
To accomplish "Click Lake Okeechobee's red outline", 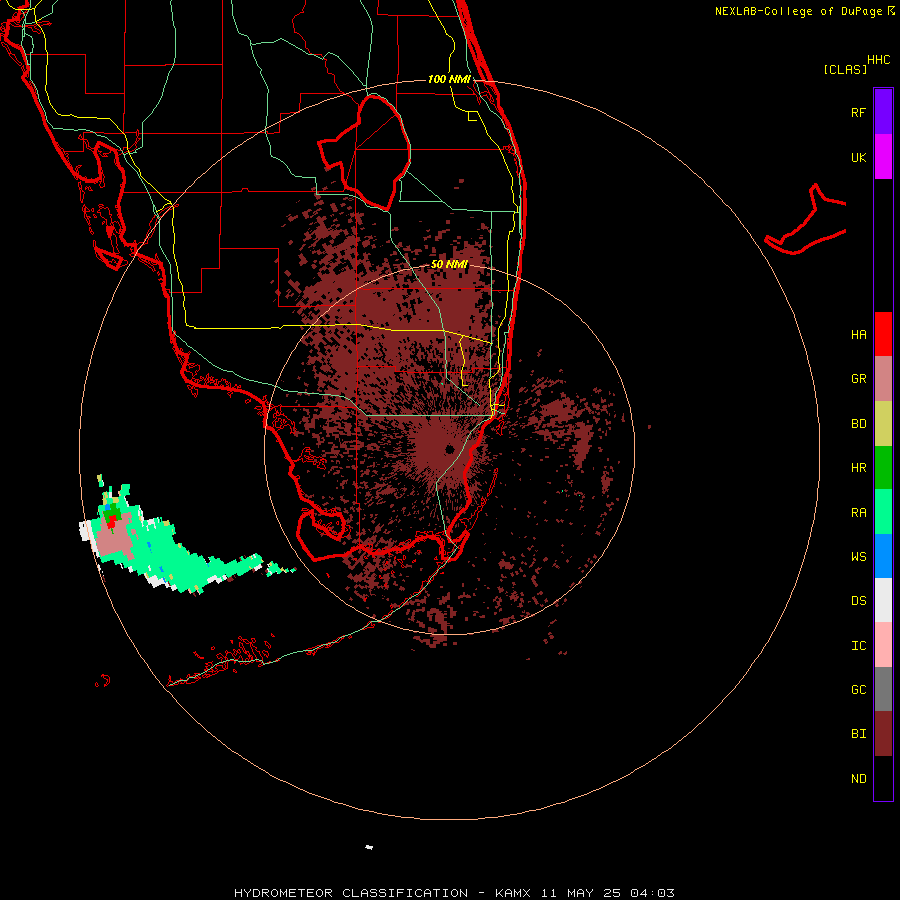I will pyautogui.click(x=364, y=152).
